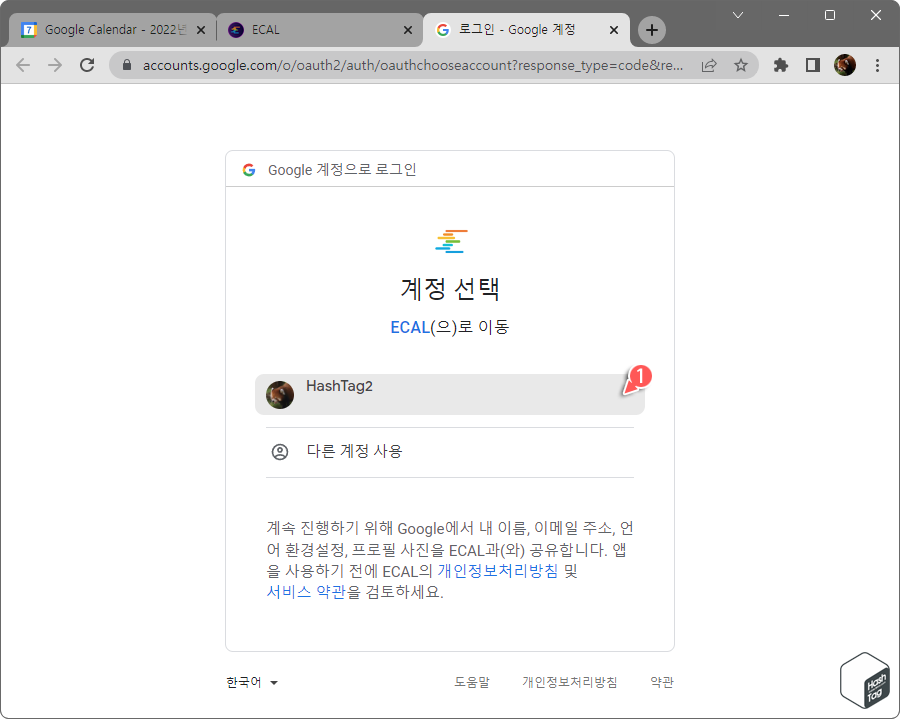This screenshot has height=719, width=900.
Task: Bookmark the page with the star icon
Action: (741, 65)
